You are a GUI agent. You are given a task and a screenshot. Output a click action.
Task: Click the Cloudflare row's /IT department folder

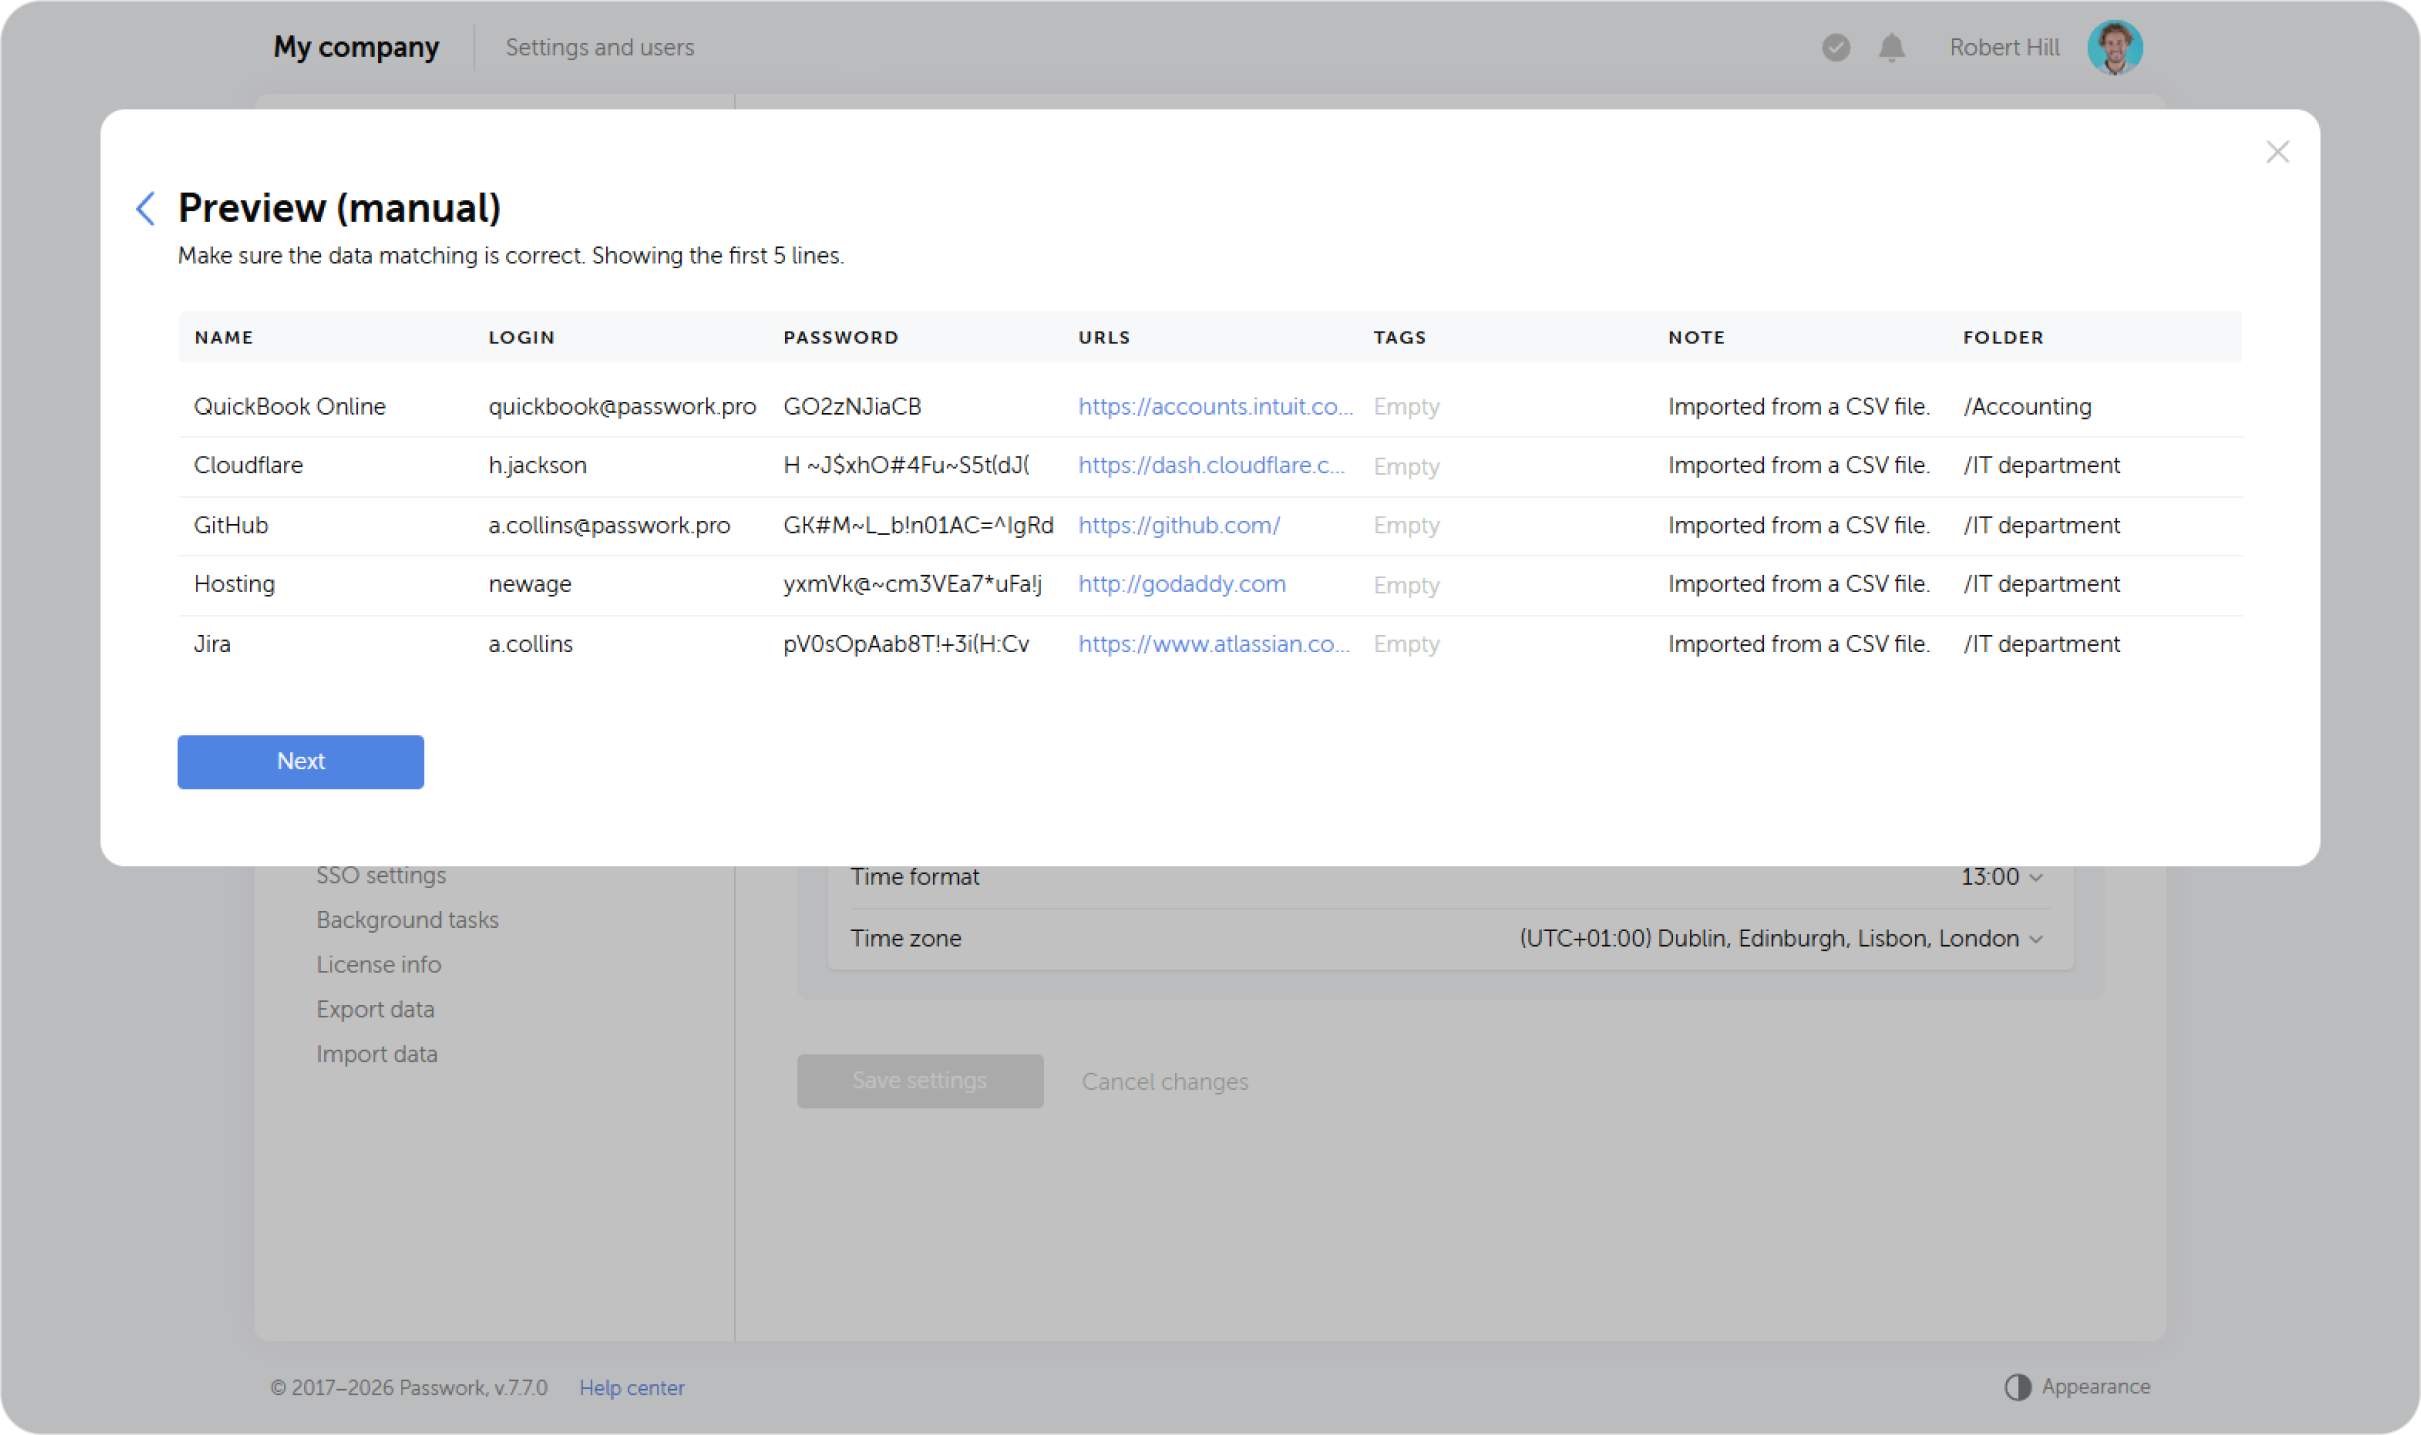pos(2040,465)
